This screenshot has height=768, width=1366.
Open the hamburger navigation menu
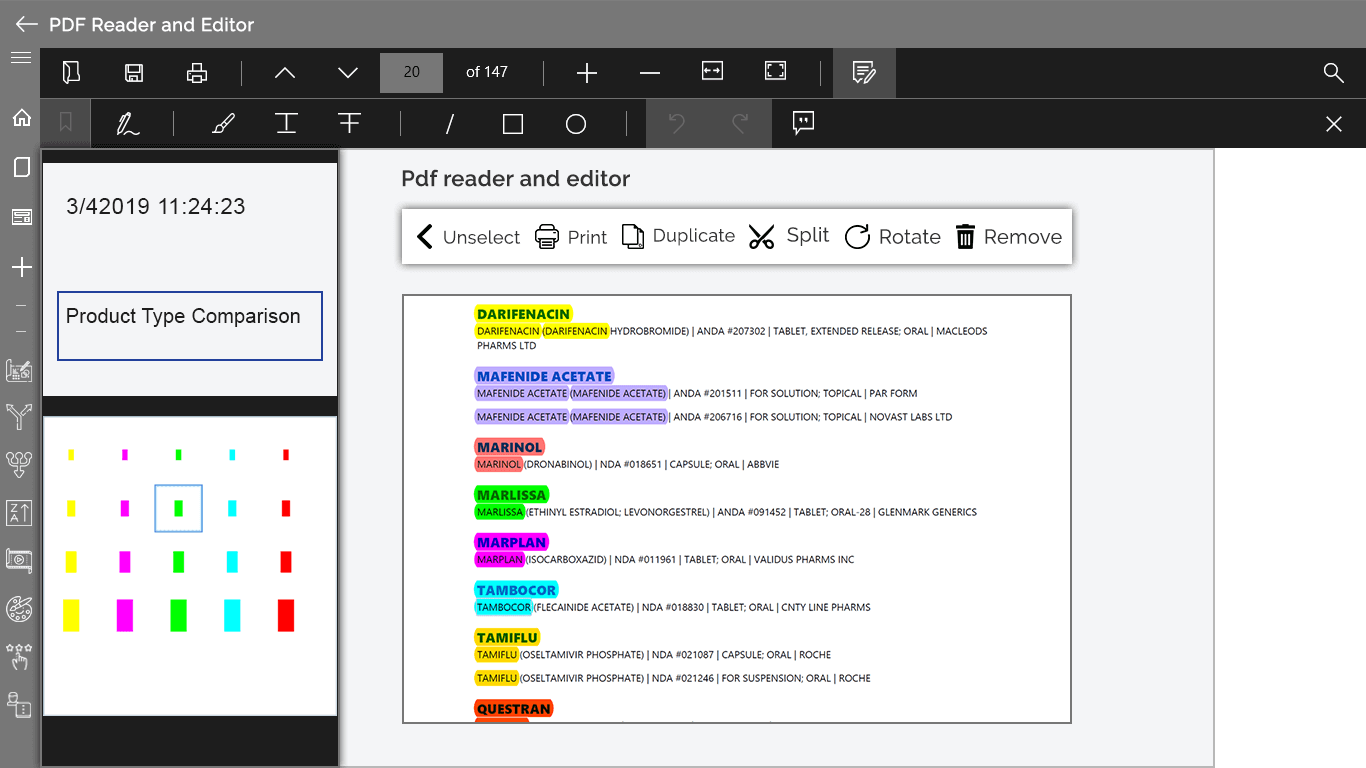click(x=20, y=57)
